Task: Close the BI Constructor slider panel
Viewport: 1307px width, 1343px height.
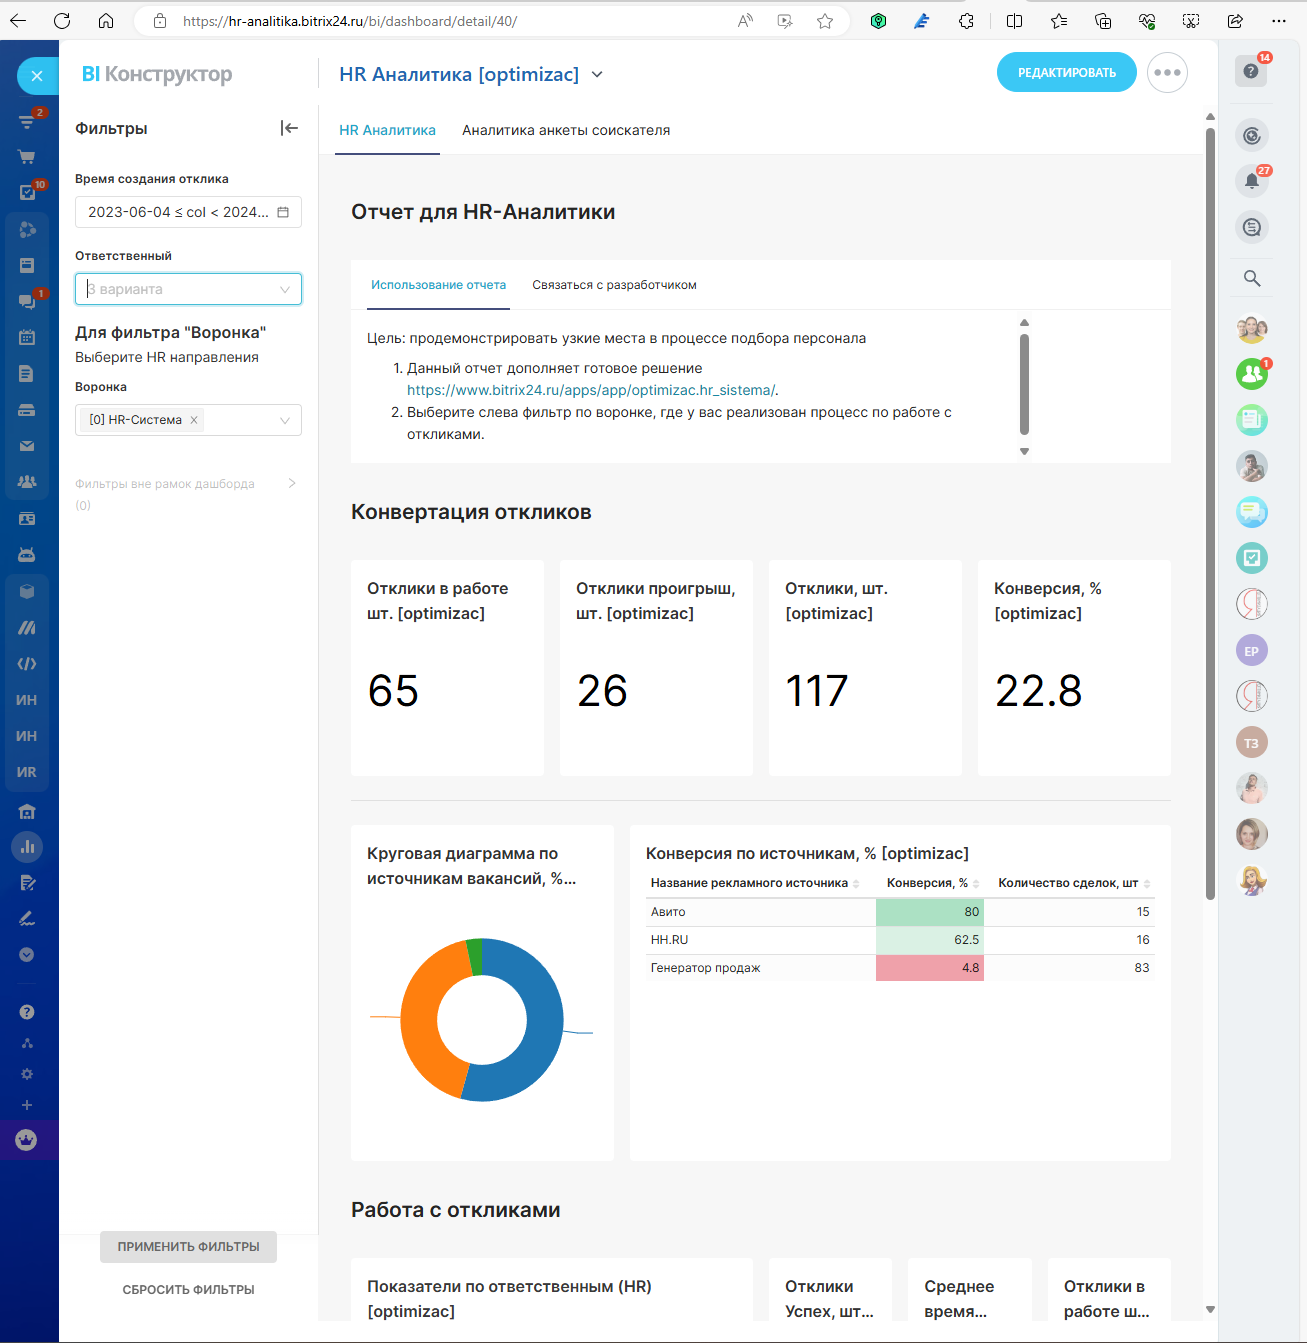Action: pyautogui.click(x=37, y=75)
